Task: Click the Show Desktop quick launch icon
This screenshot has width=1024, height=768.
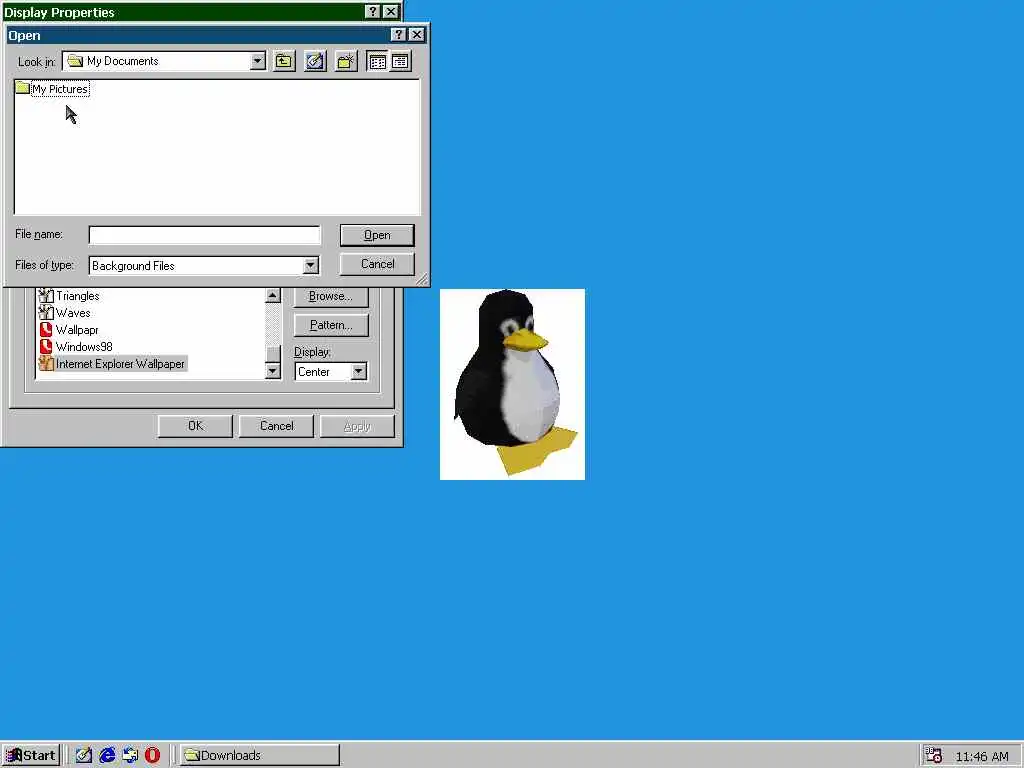Action: pyautogui.click(x=84, y=756)
